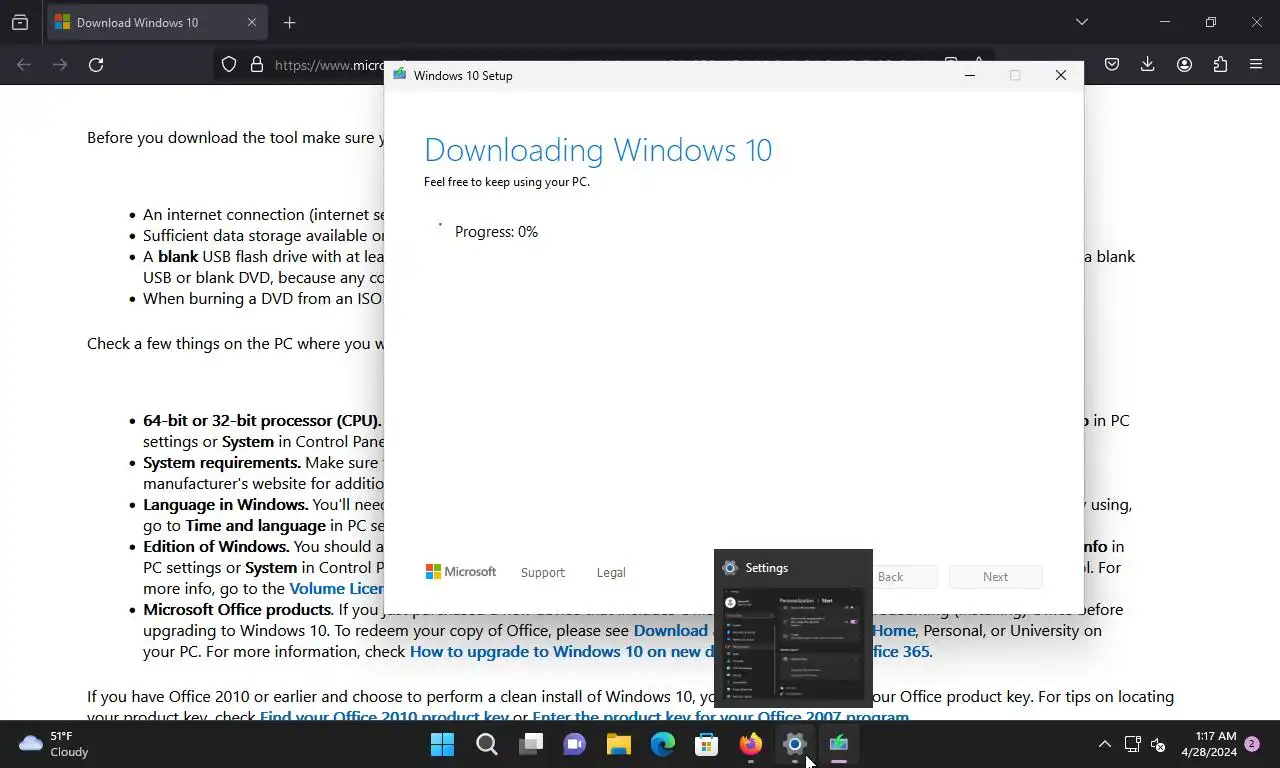Select the Download Windows 10 browser tab
Image resolution: width=1280 pixels, height=768 pixels.
coord(156,22)
